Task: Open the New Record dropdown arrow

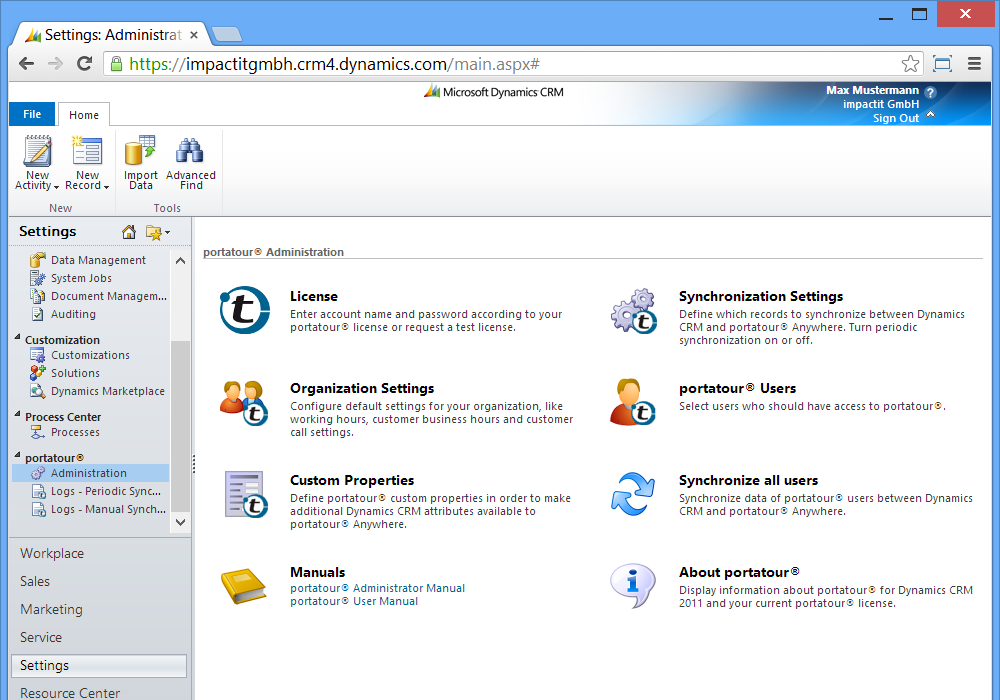Action: [x=106, y=187]
